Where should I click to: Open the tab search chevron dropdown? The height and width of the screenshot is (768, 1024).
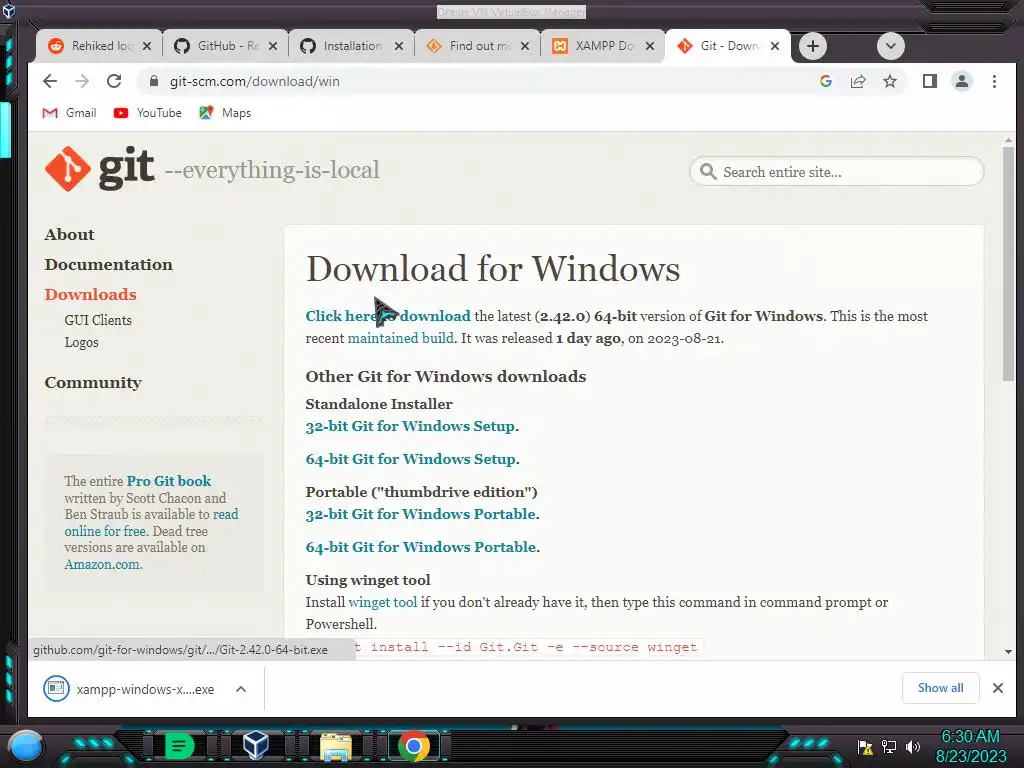pyautogui.click(x=890, y=46)
